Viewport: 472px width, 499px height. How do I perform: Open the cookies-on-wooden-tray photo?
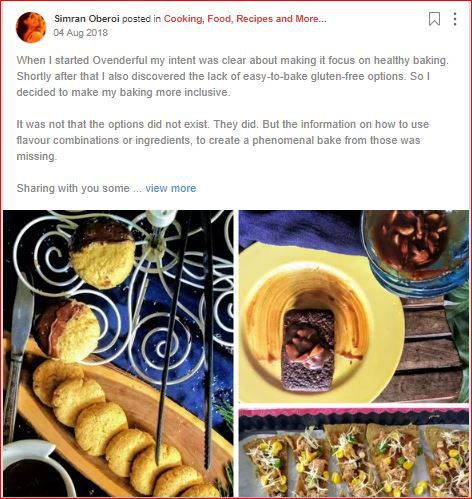(118, 353)
